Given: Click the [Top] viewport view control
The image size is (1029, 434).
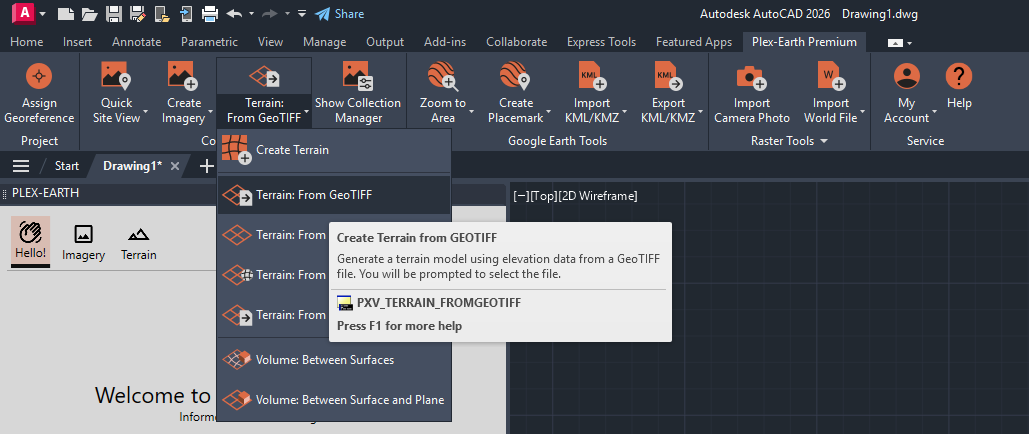Looking at the screenshot, I should (x=543, y=196).
